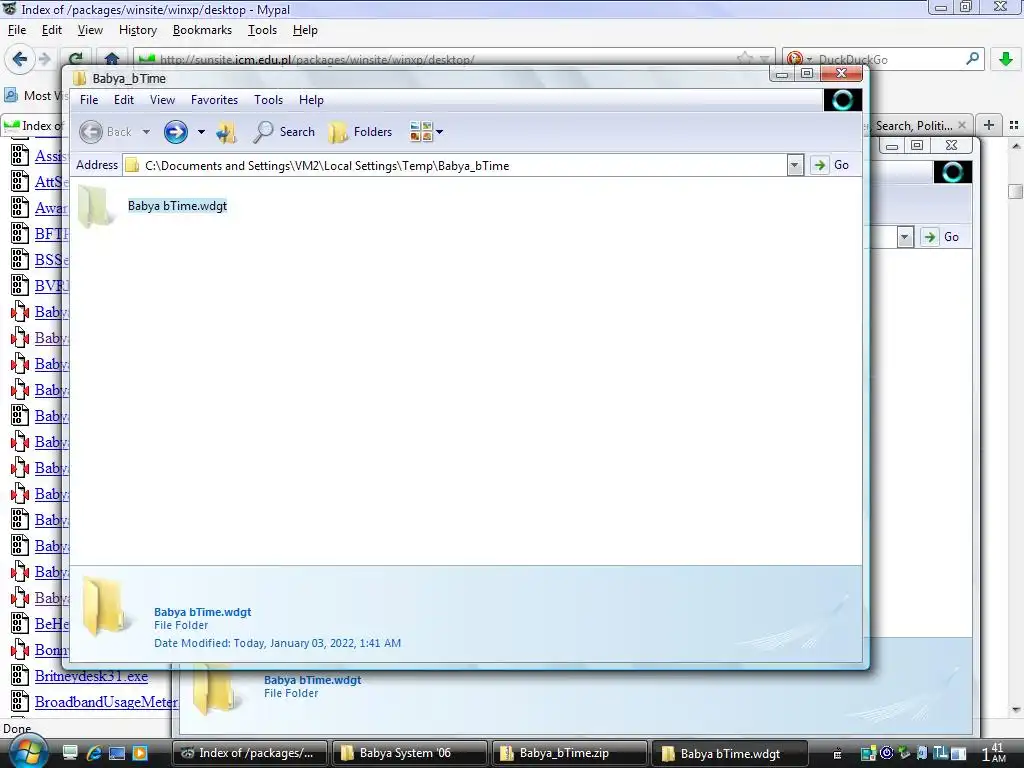
Task: Click Go arrow in Babya_bTime address bar
Action: pos(819,165)
